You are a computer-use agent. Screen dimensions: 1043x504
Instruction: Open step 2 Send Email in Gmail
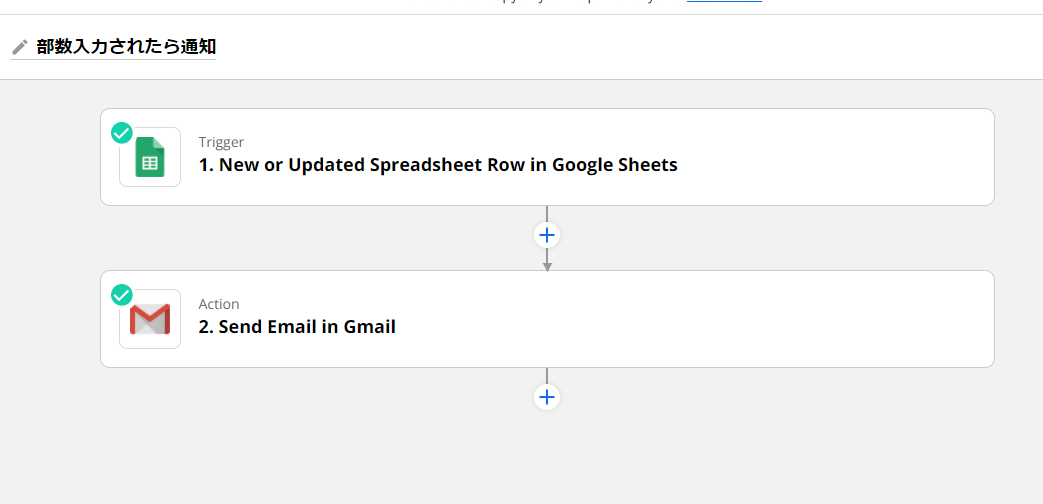click(x=547, y=319)
